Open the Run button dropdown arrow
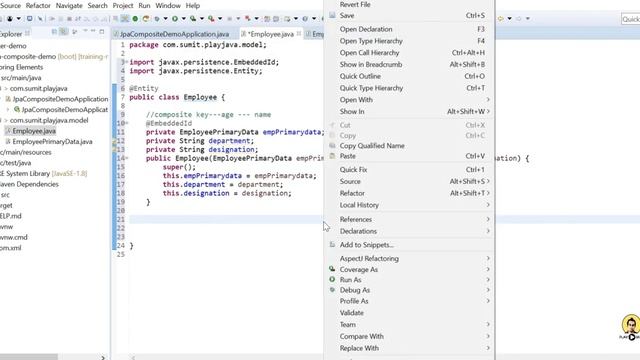Viewport: 640px width, 360px height. [x=183, y=19]
